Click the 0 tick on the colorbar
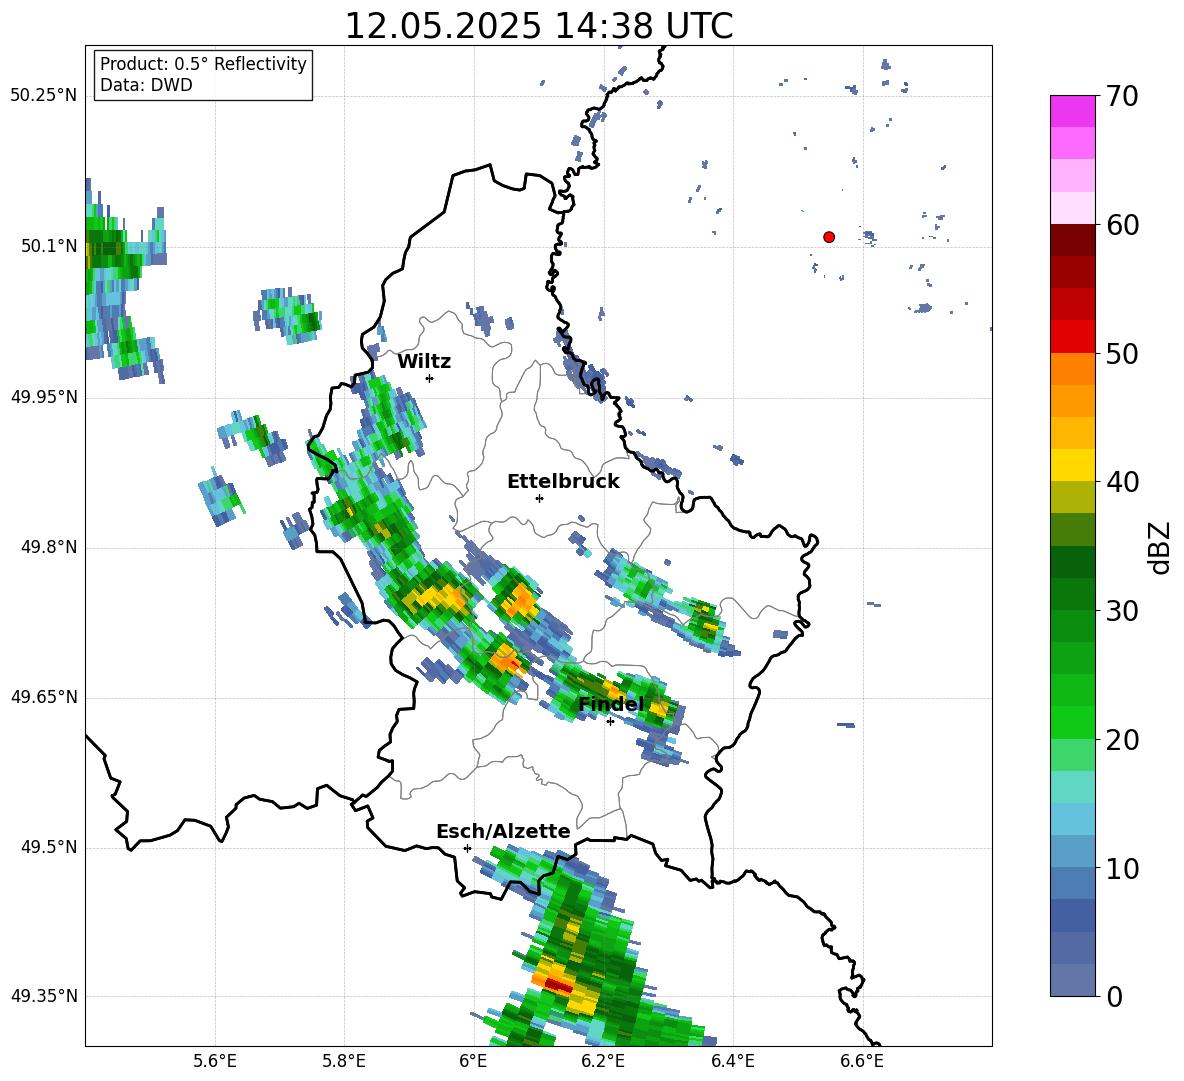This screenshot has height=1081, width=1184. [x=1114, y=996]
